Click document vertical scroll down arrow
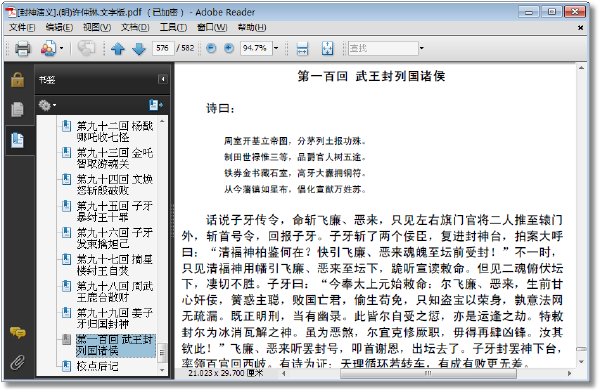Screen dimensions: 600x392 tap(581, 362)
